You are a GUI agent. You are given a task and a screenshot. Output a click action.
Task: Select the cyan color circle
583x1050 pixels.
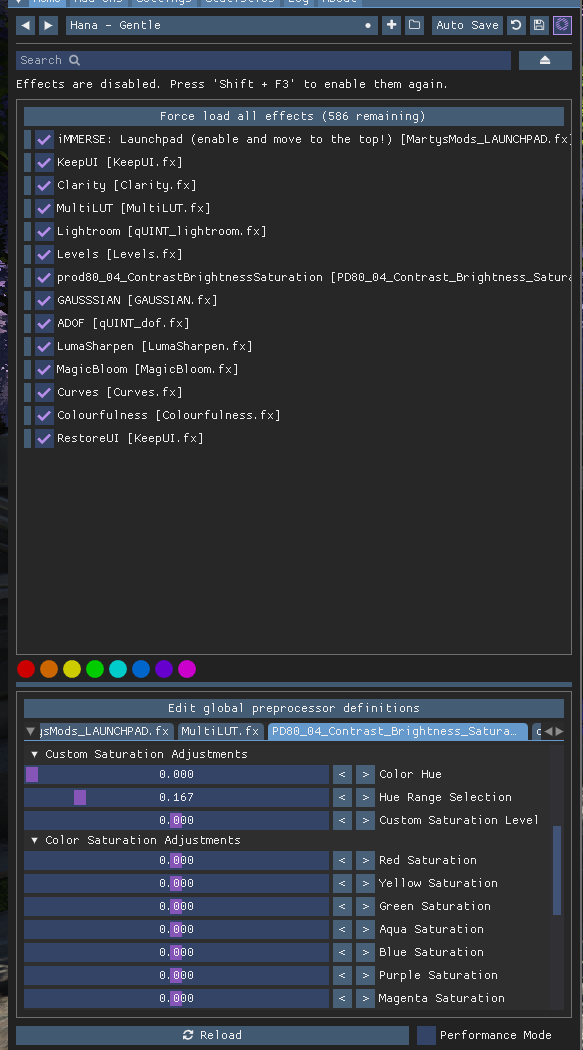point(118,669)
